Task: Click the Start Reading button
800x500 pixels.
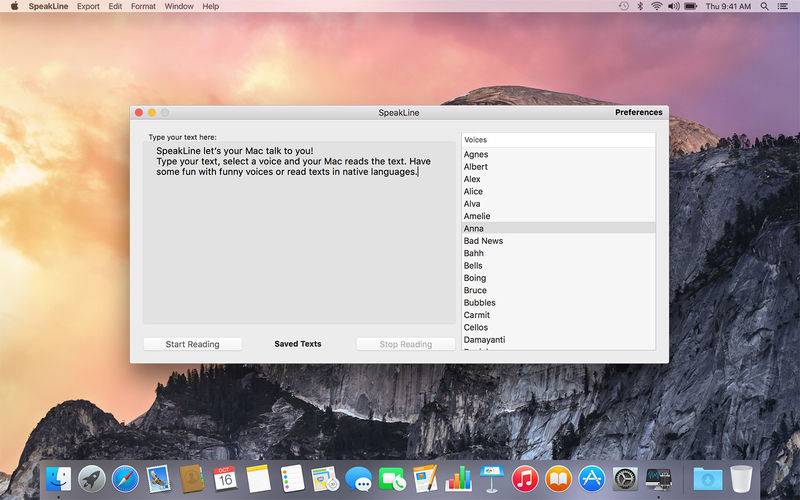Action: (x=192, y=344)
